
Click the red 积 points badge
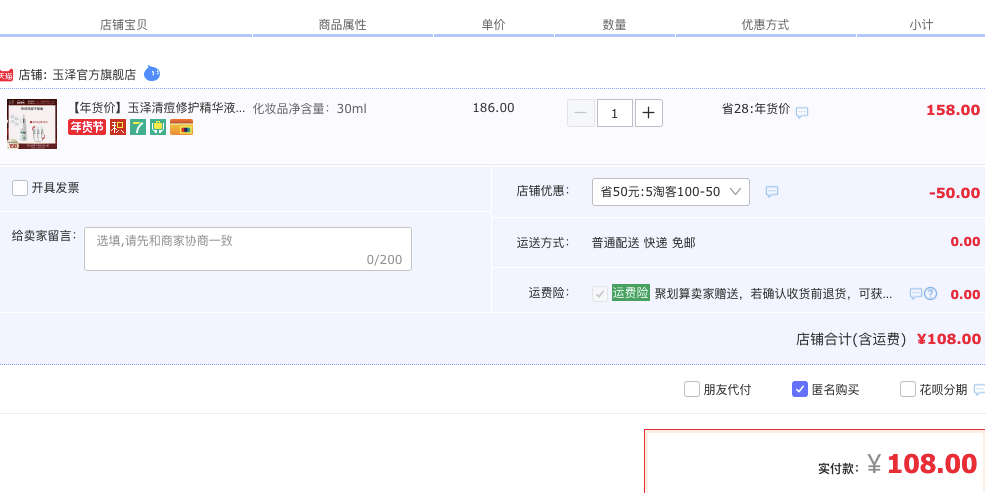(x=117, y=127)
